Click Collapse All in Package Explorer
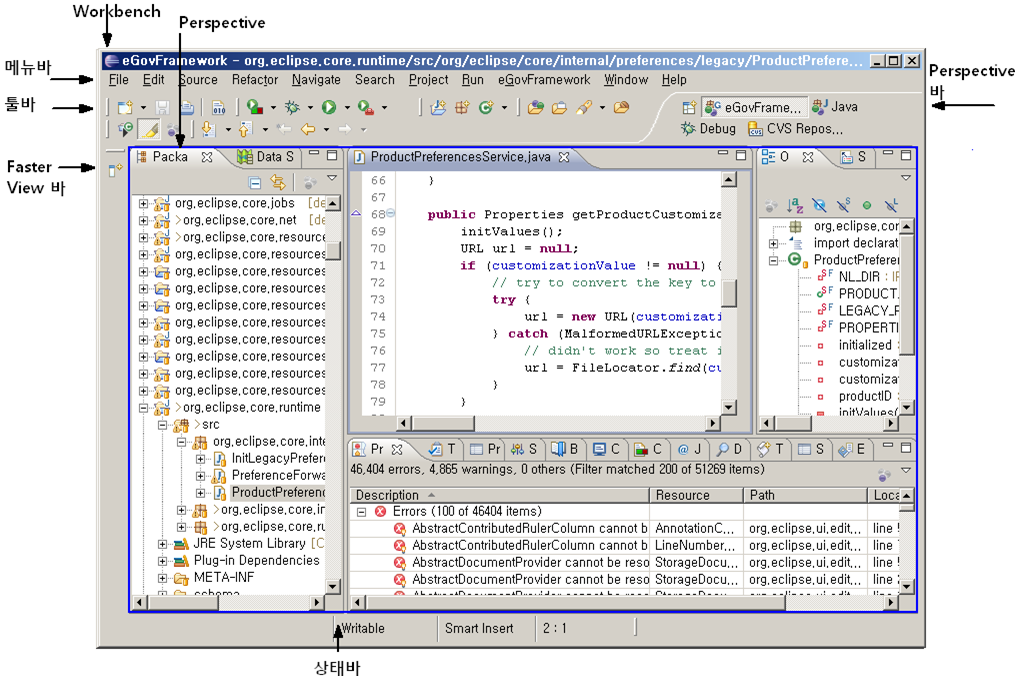 click(x=255, y=183)
